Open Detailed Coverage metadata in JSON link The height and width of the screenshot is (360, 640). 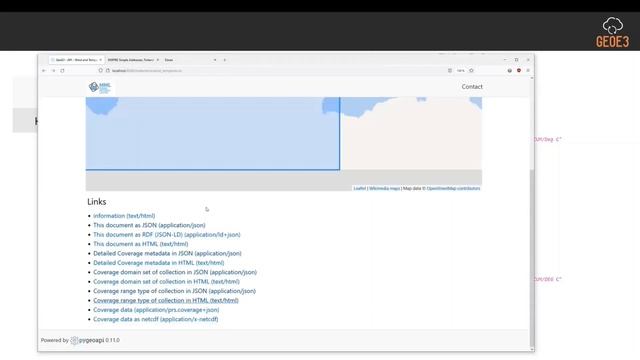coord(167,253)
